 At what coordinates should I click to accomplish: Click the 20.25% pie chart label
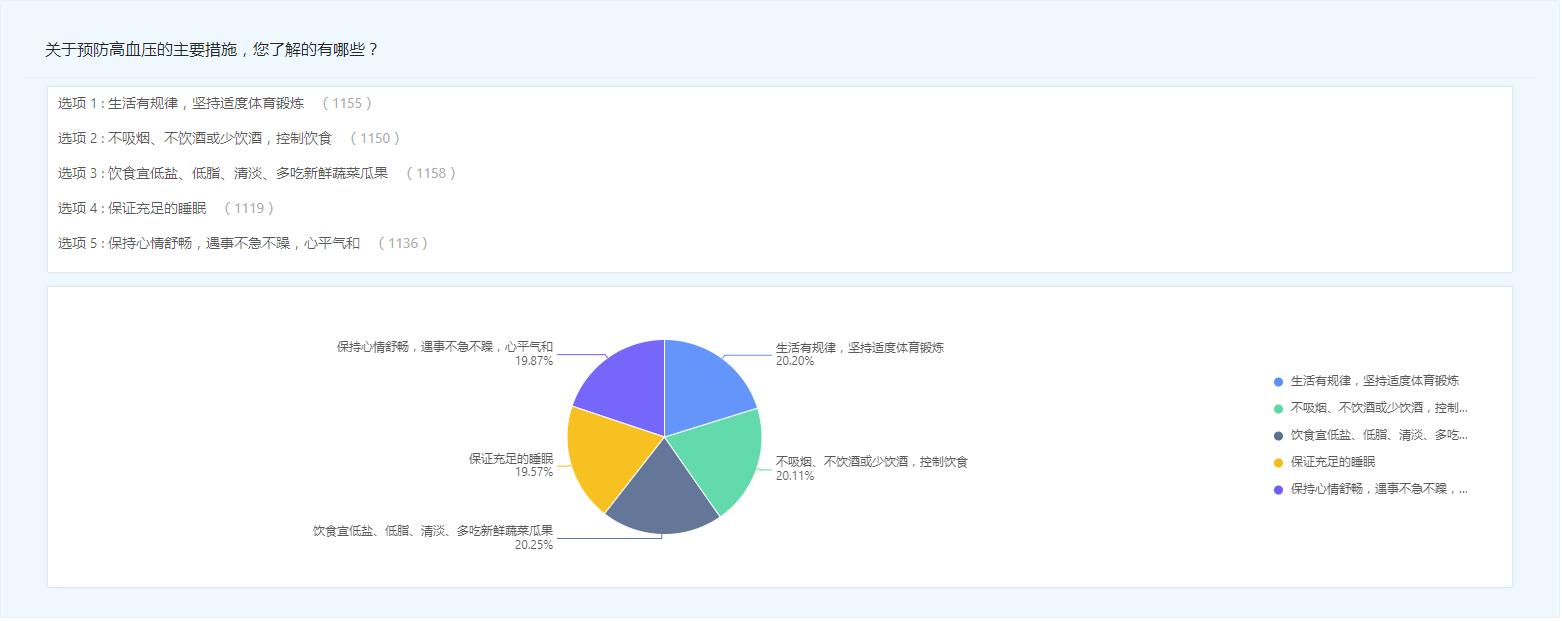533,545
